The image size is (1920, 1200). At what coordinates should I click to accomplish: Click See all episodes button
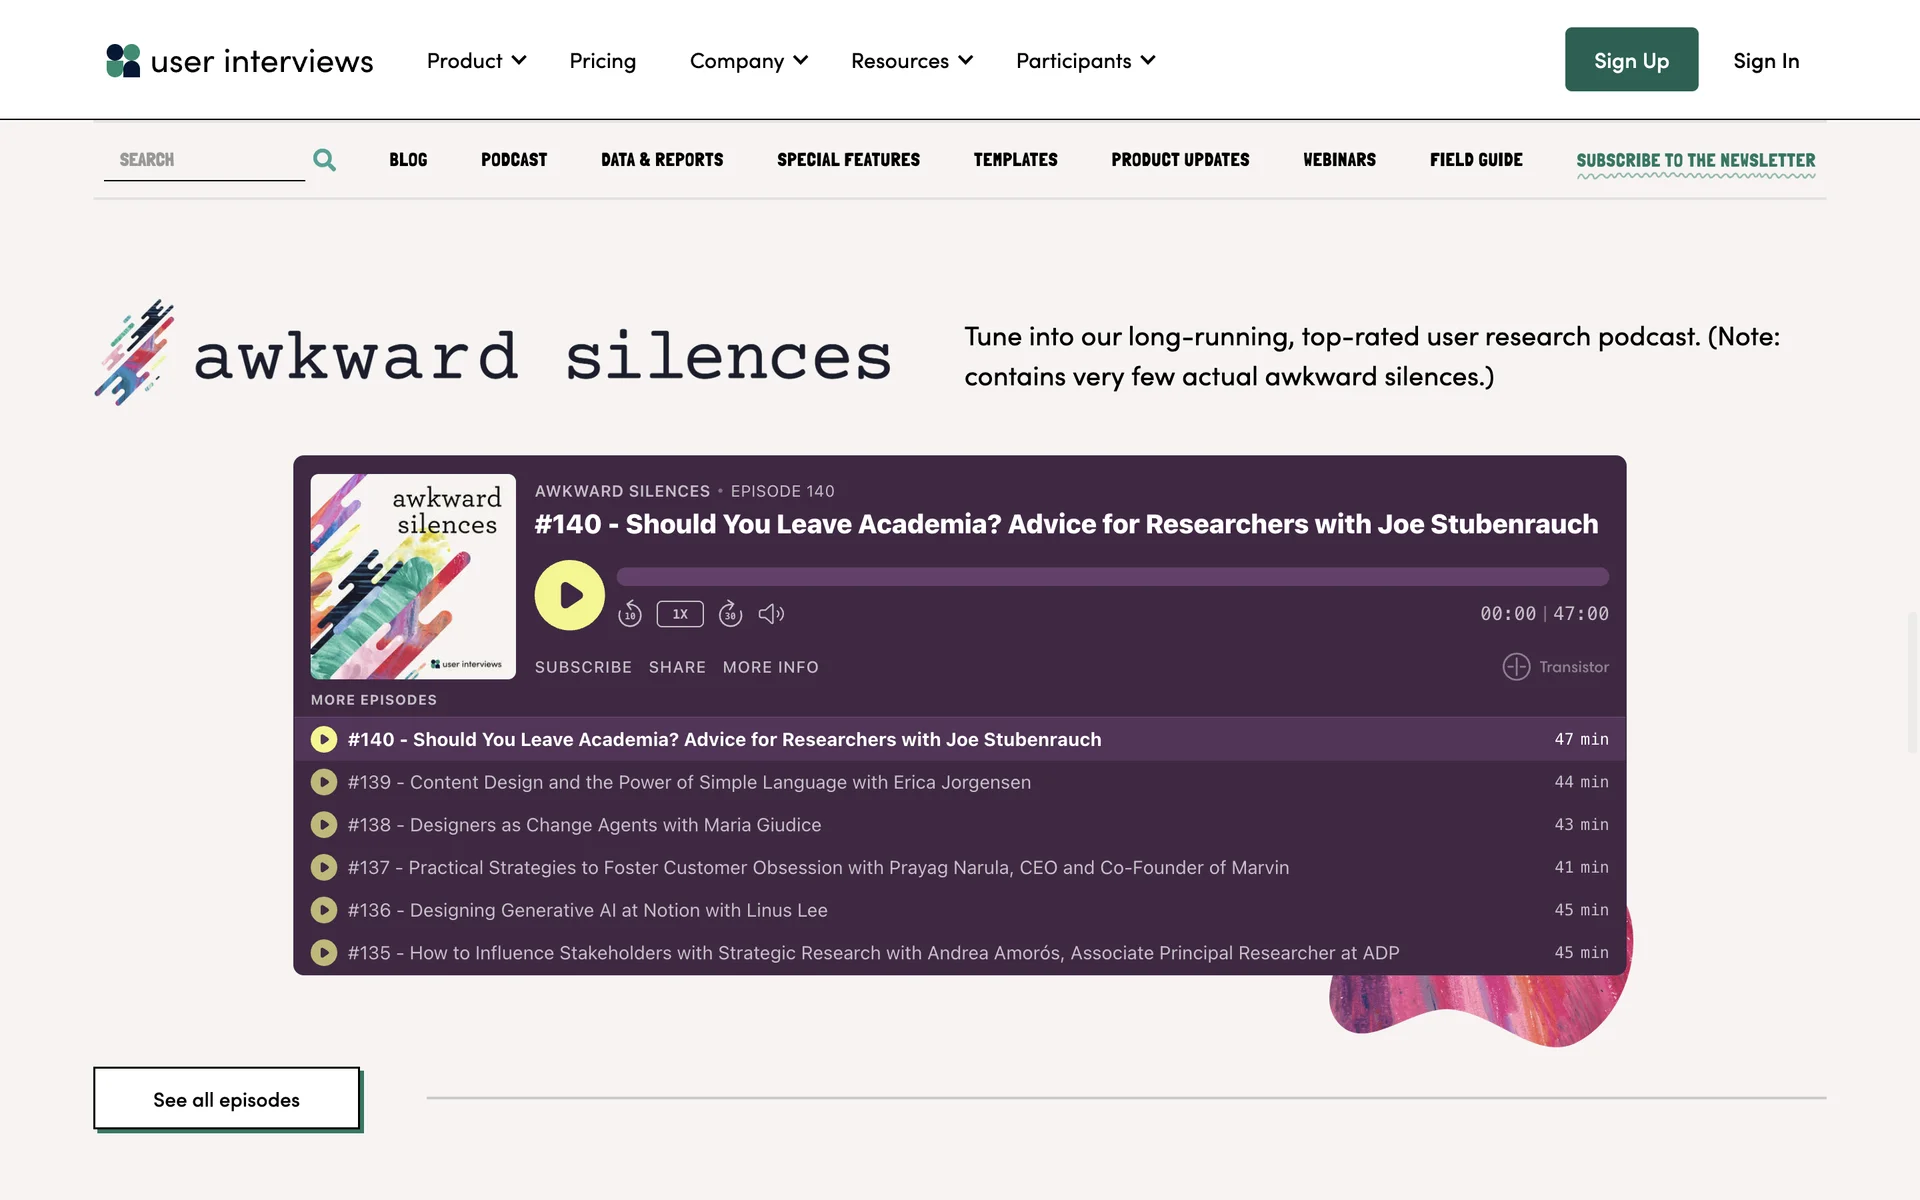(x=227, y=1099)
